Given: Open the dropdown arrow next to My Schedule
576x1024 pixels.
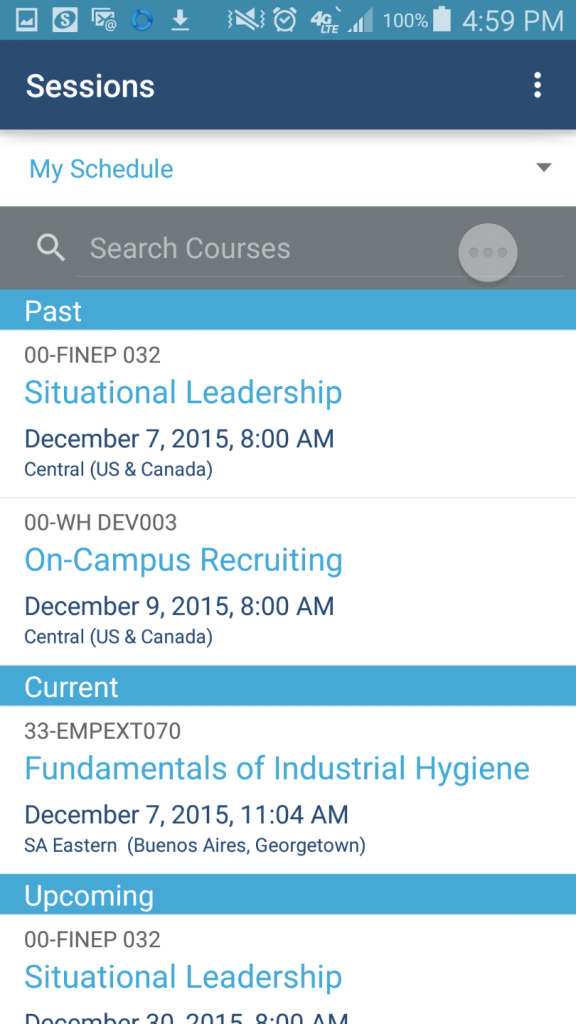Looking at the screenshot, I should (x=543, y=168).
